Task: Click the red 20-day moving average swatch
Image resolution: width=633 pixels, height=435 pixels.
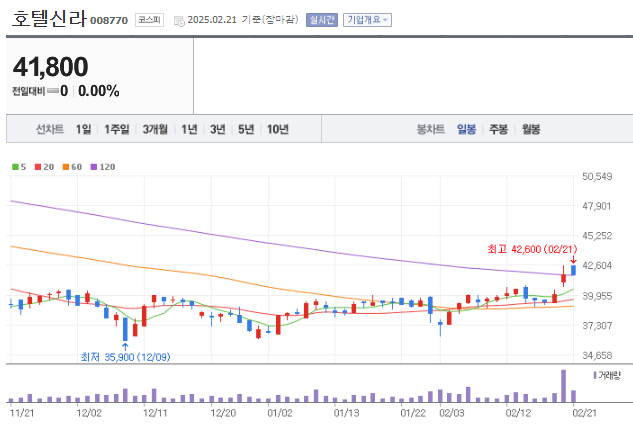Action: click(38, 167)
